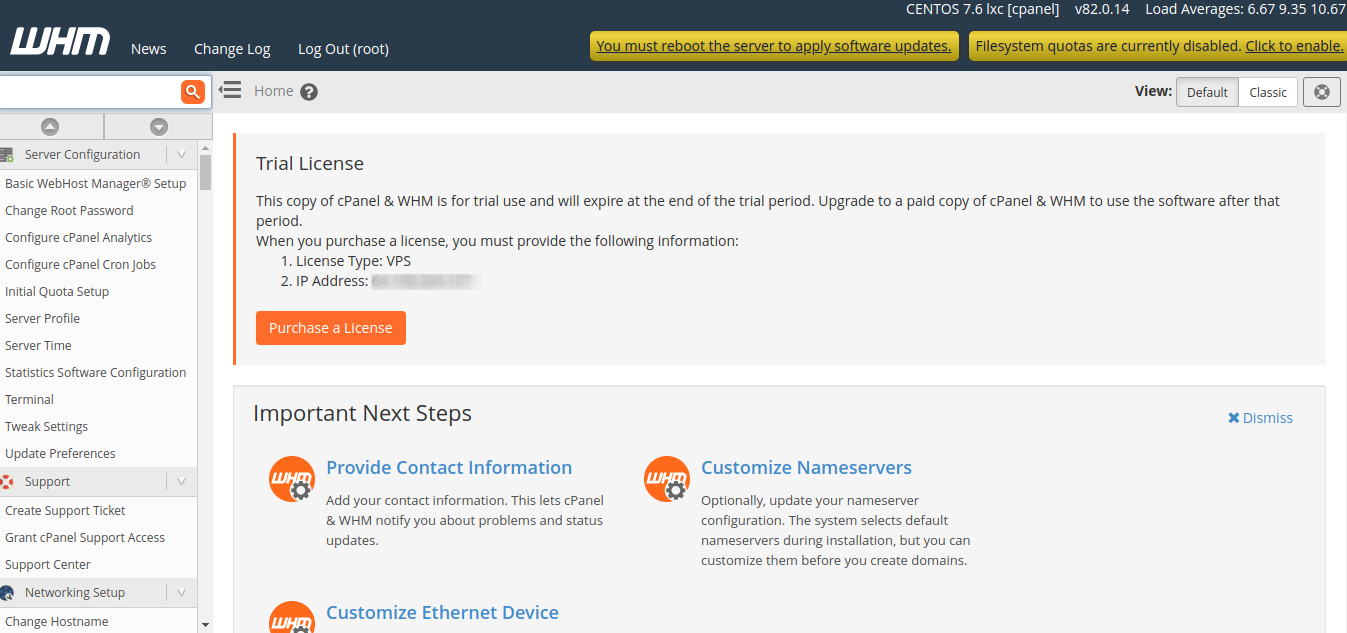Open Tweak Settings
Image resolution: width=1347 pixels, height=633 pixels.
47,427
